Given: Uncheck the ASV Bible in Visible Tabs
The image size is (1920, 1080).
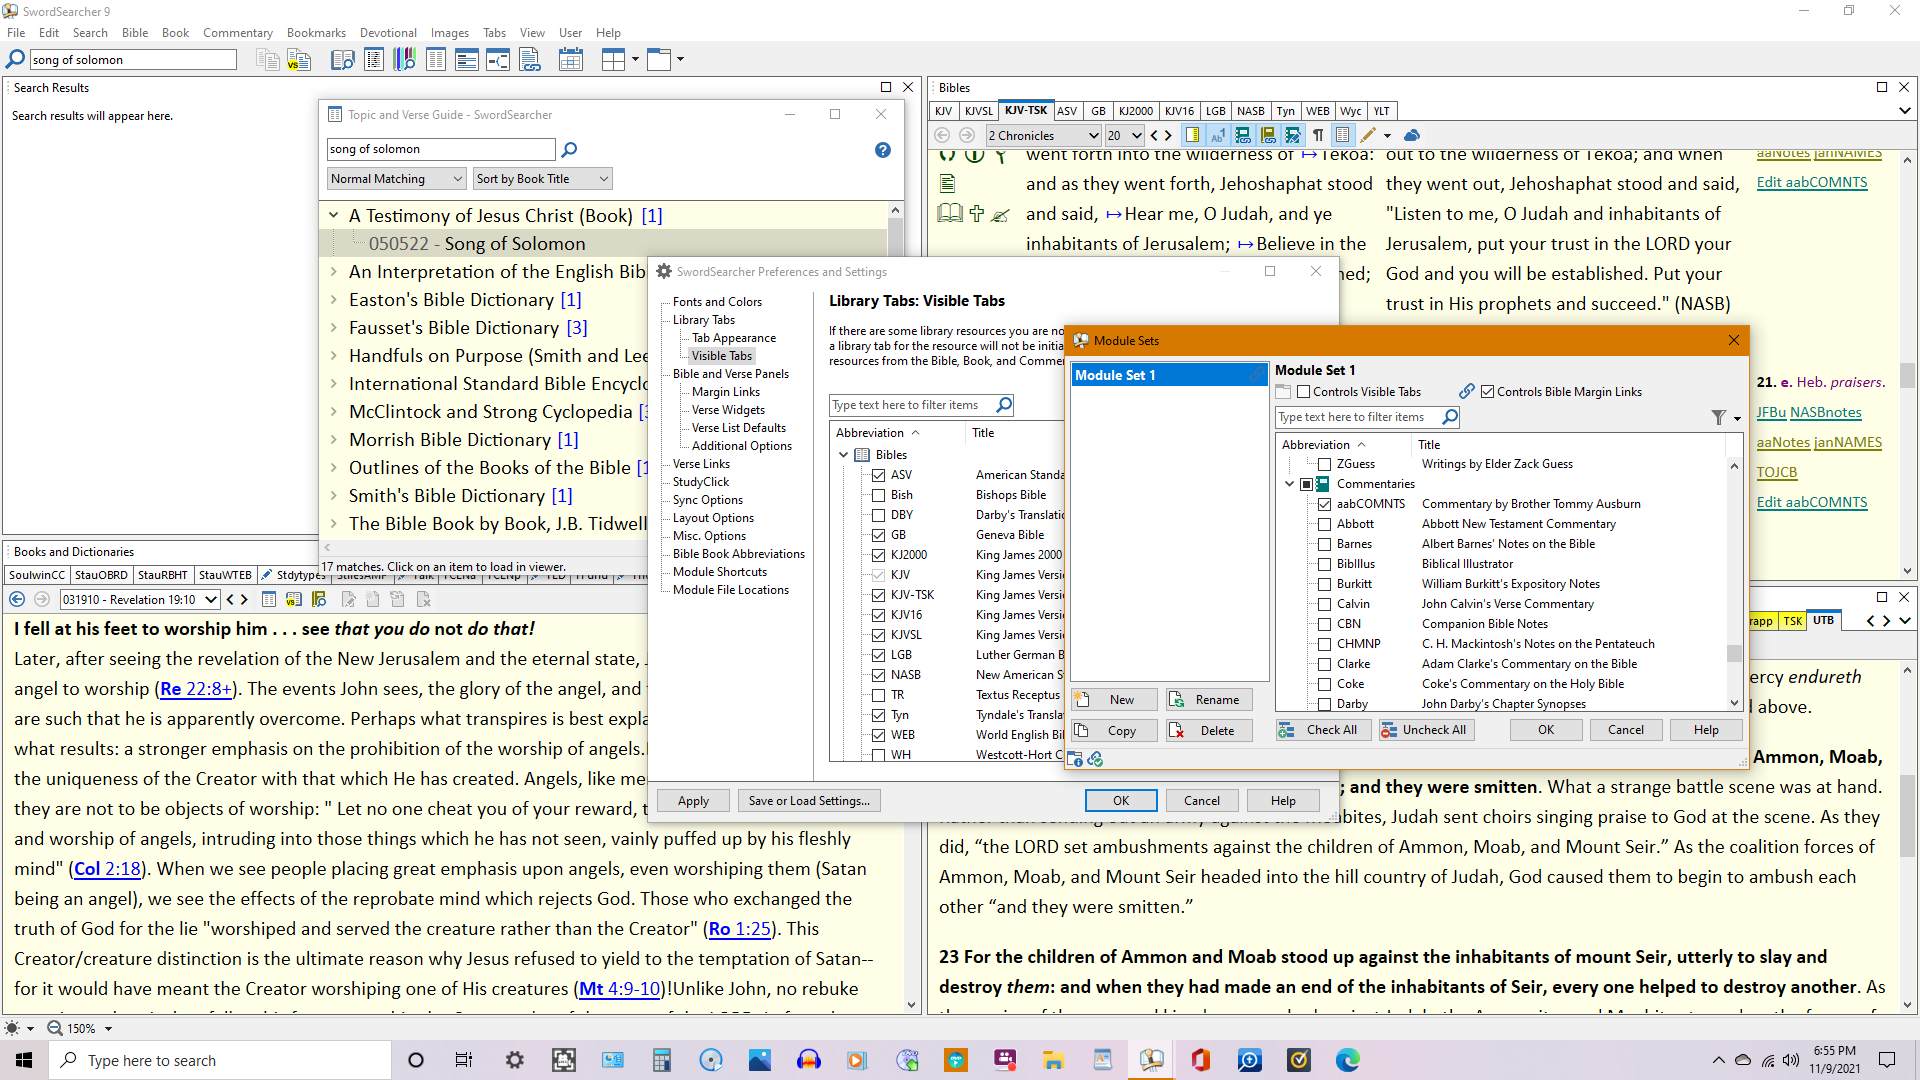Looking at the screenshot, I should pos(878,475).
